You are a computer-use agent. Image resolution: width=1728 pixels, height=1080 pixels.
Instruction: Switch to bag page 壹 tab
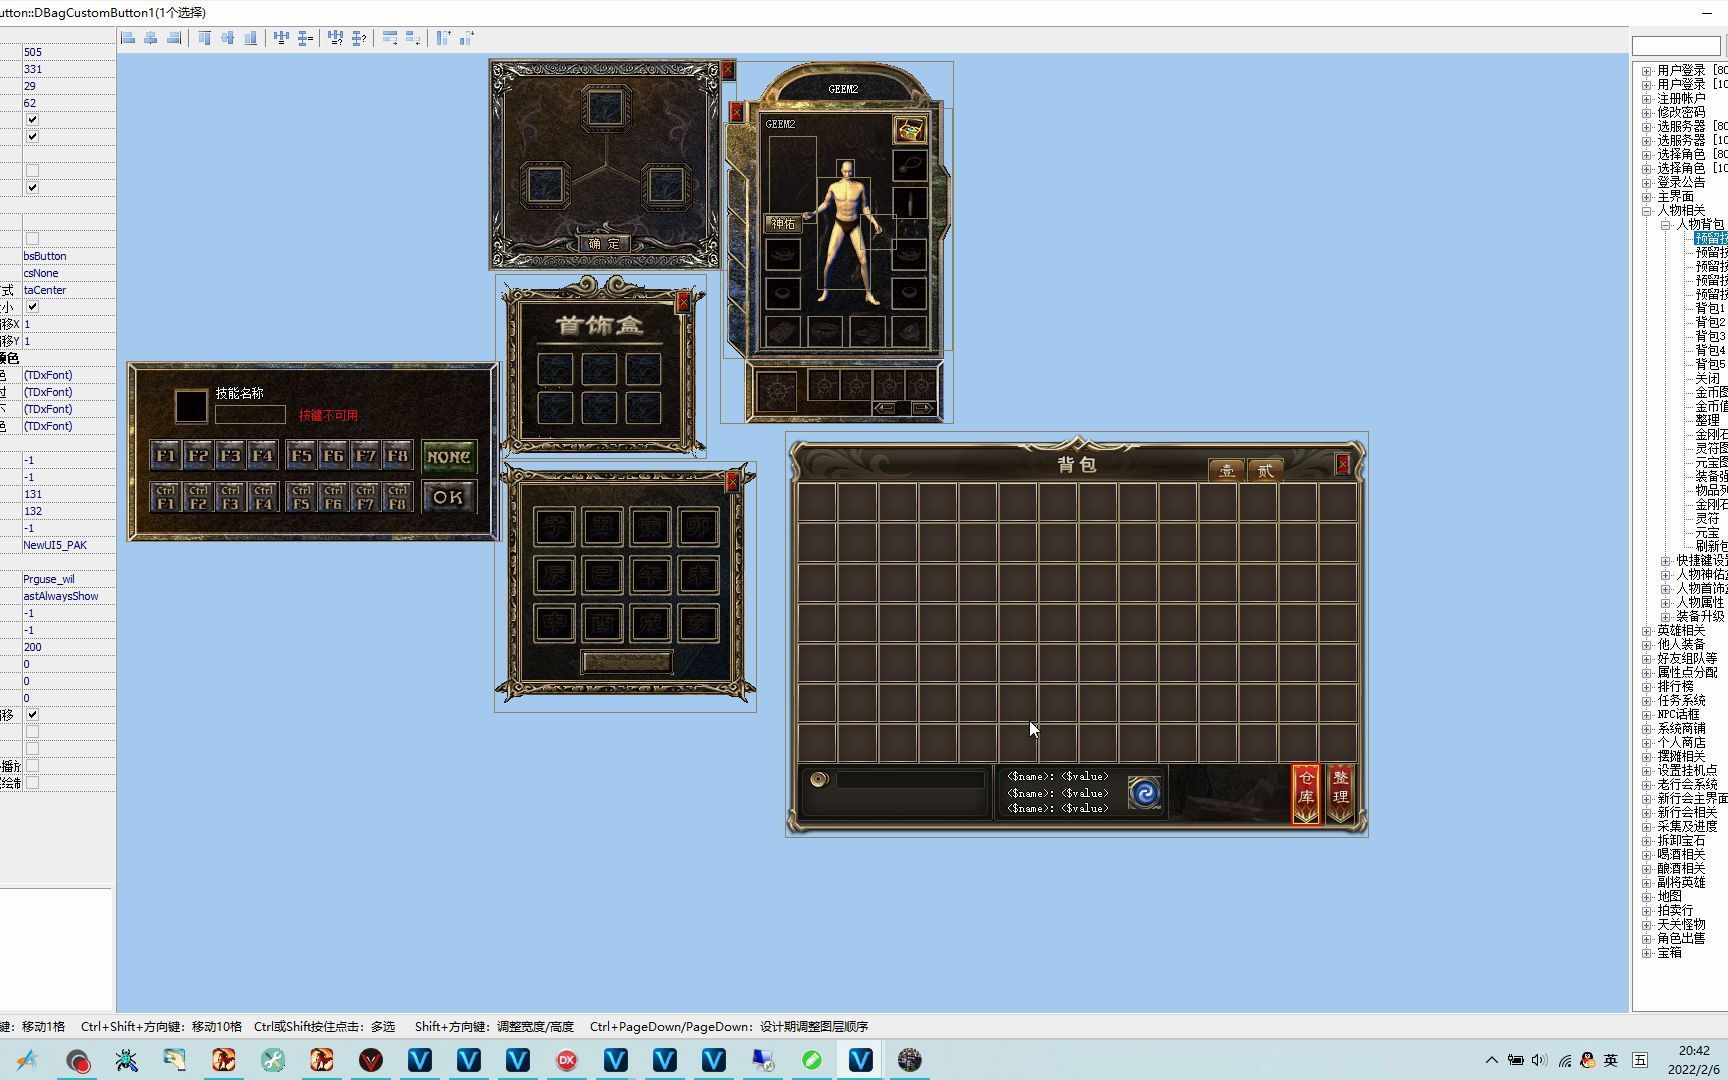point(1227,470)
